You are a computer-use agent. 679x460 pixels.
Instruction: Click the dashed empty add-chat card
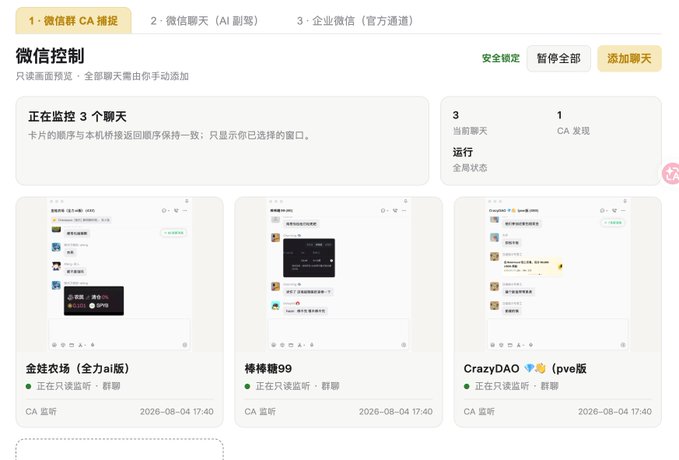point(120,449)
